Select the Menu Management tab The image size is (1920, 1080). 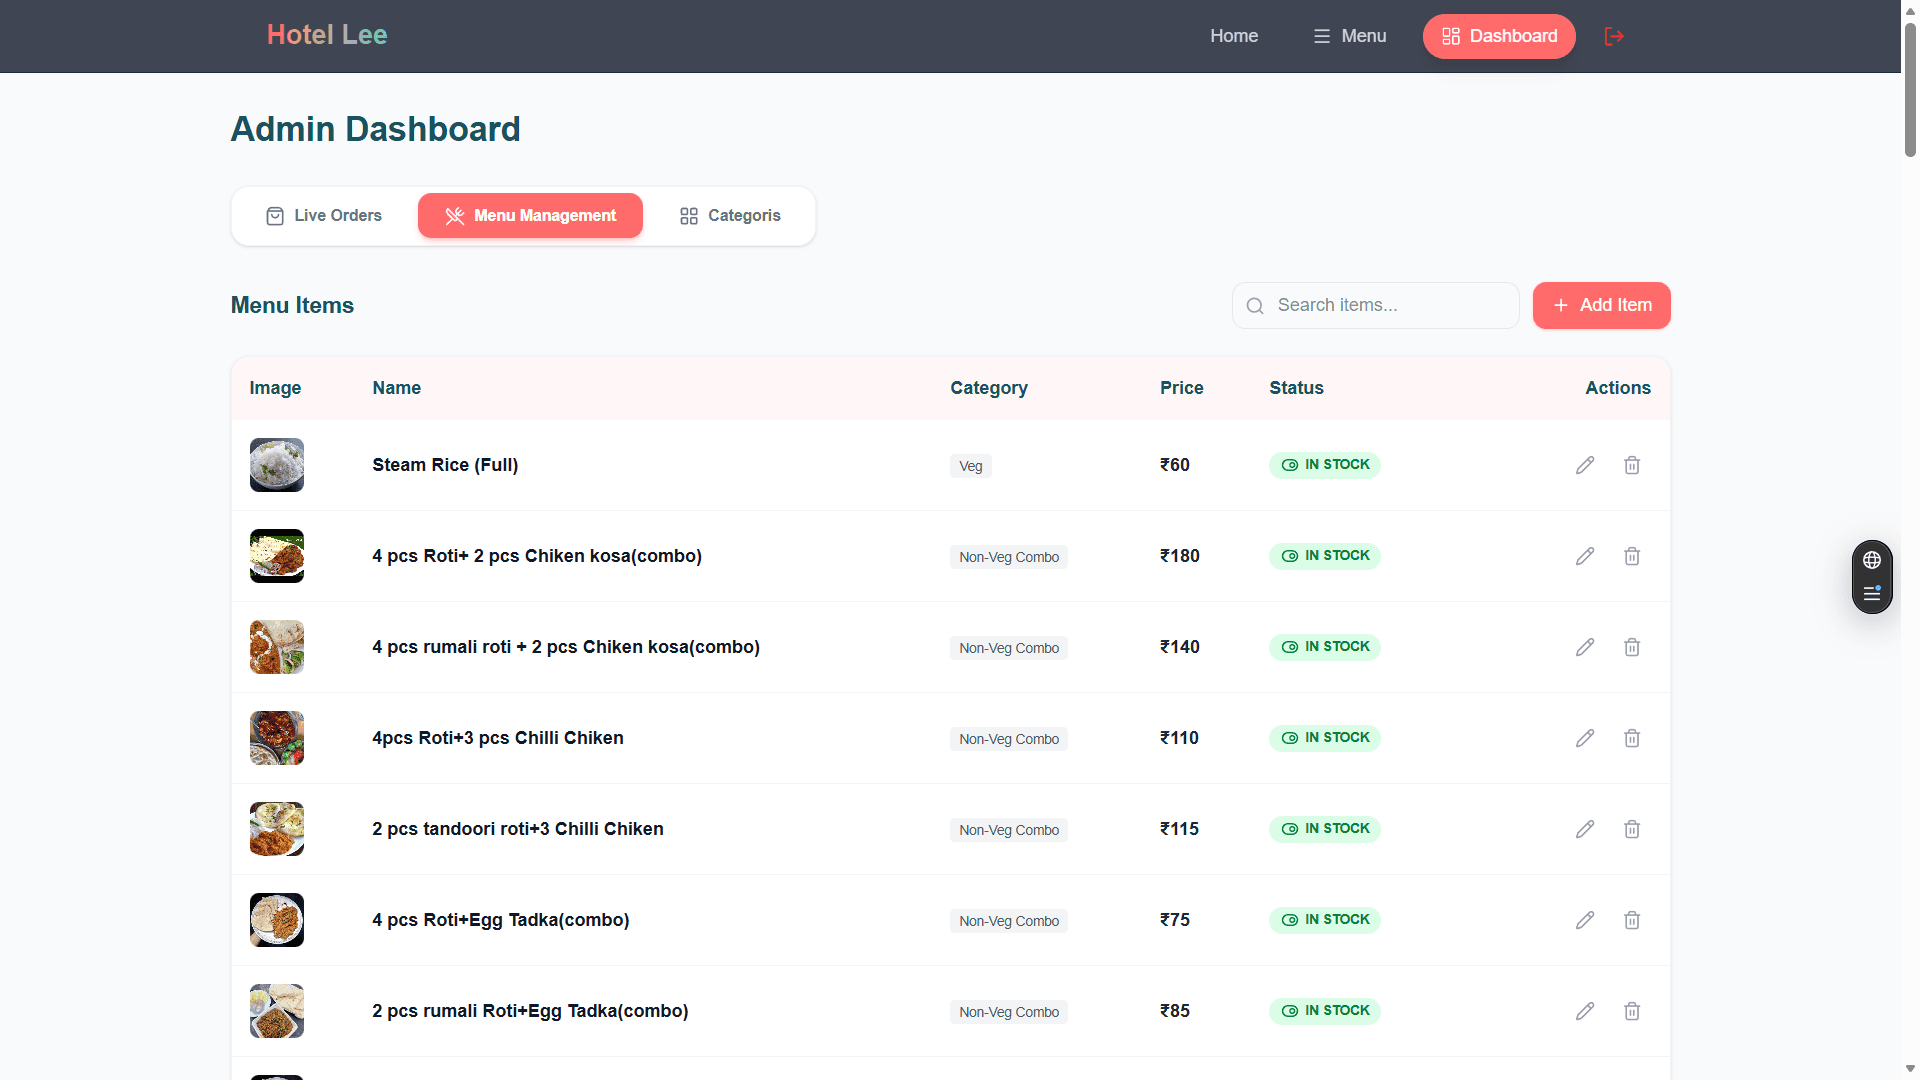(530, 216)
